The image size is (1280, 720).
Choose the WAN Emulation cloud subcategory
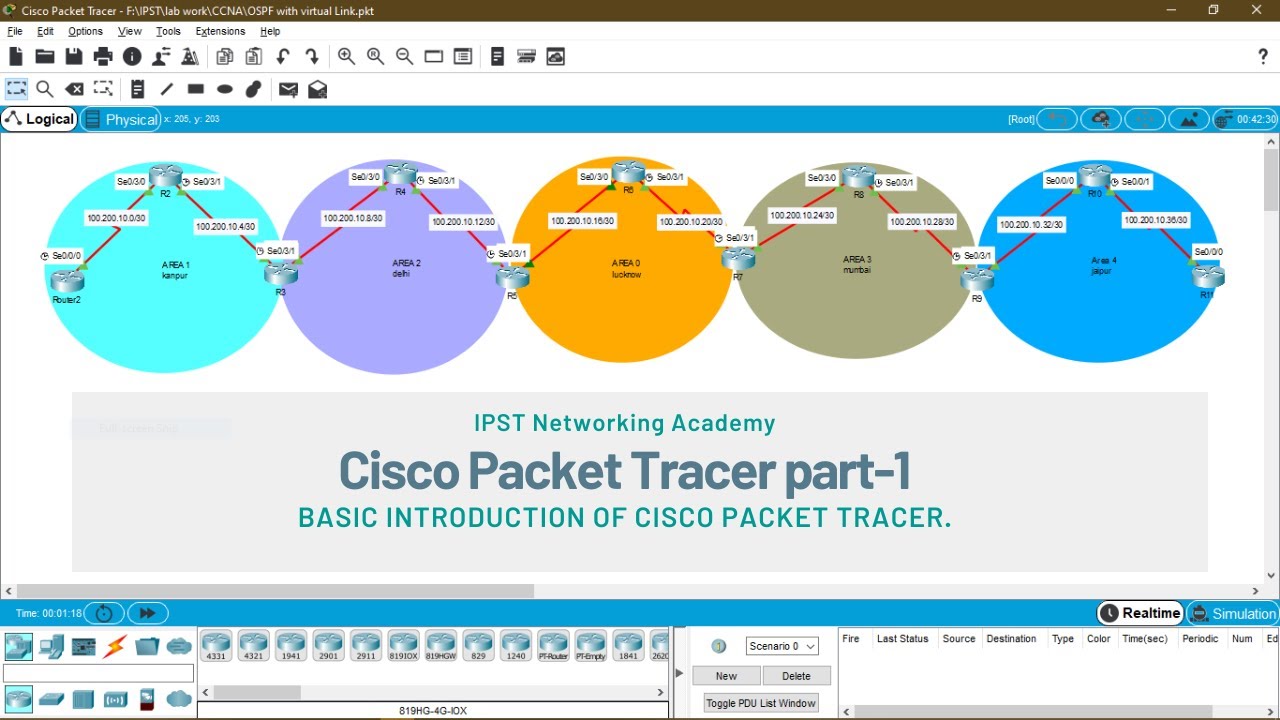(179, 698)
